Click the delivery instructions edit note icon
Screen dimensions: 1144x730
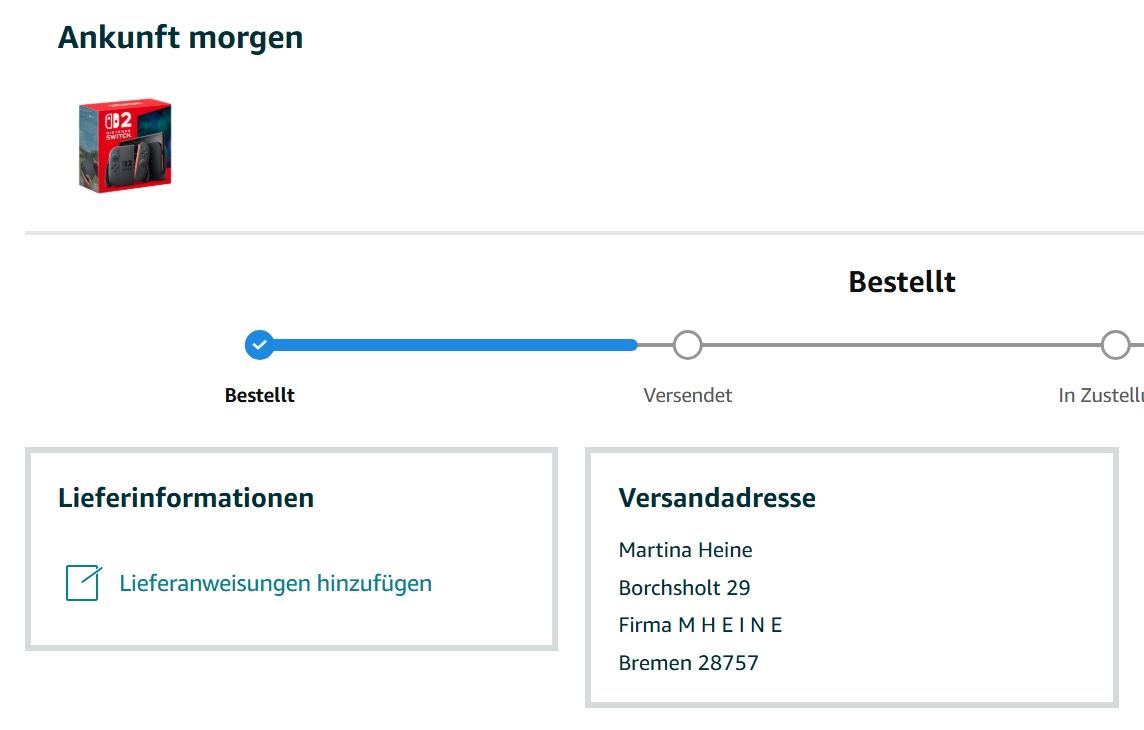(83, 583)
